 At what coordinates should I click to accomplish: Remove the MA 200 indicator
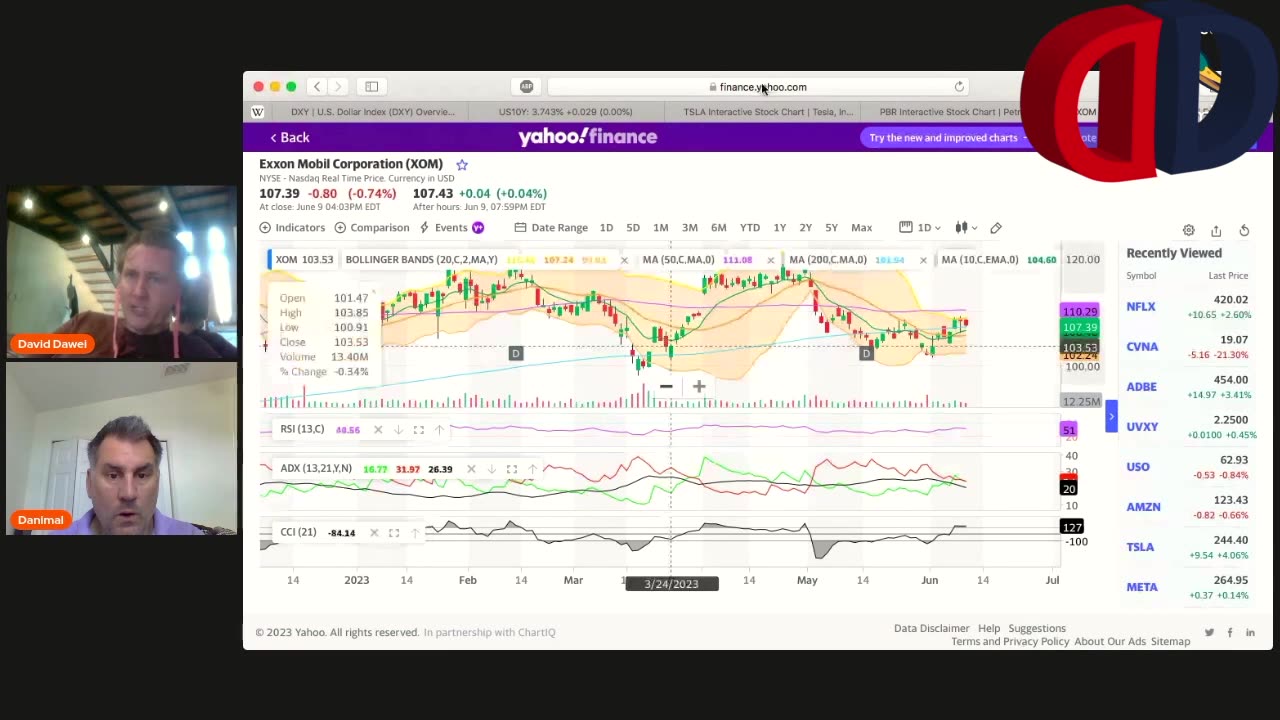coord(923,260)
